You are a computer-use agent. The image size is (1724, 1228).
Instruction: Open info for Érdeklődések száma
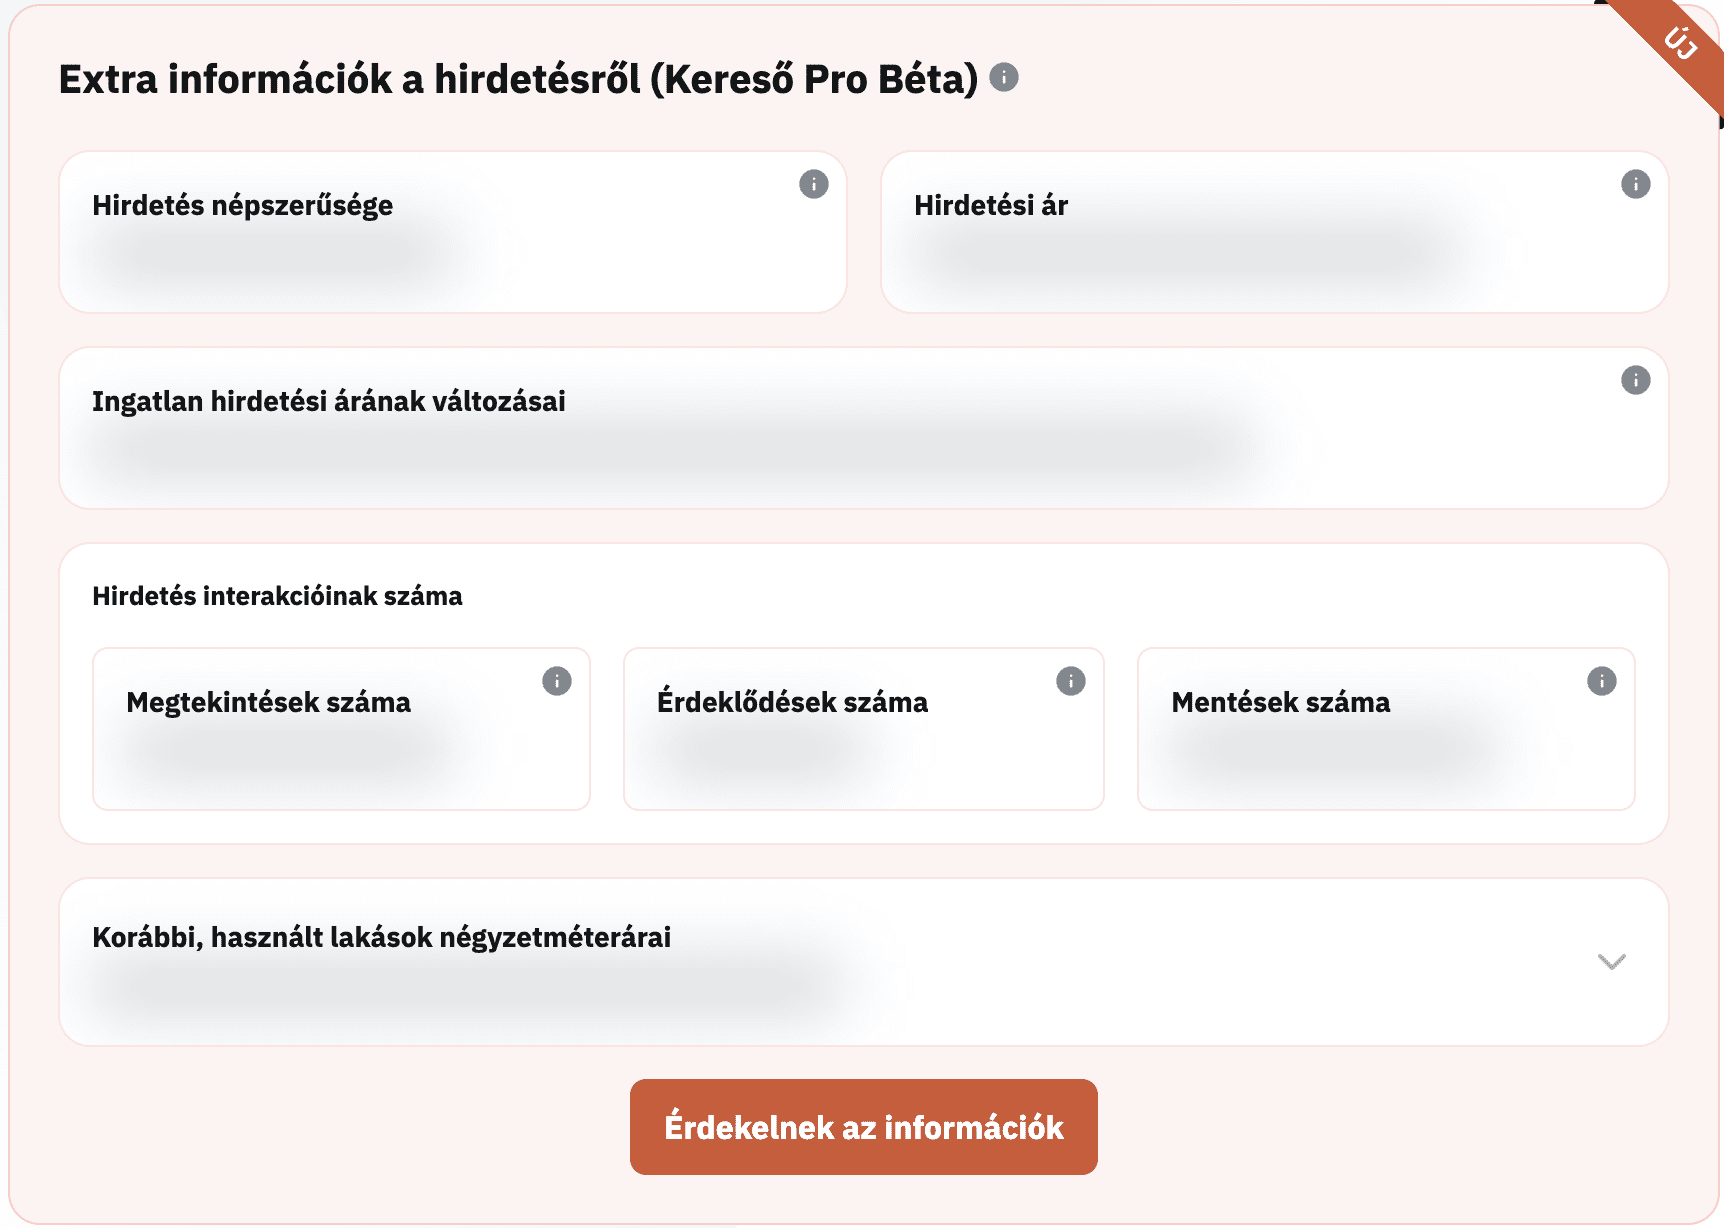(x=1070, y=681)
